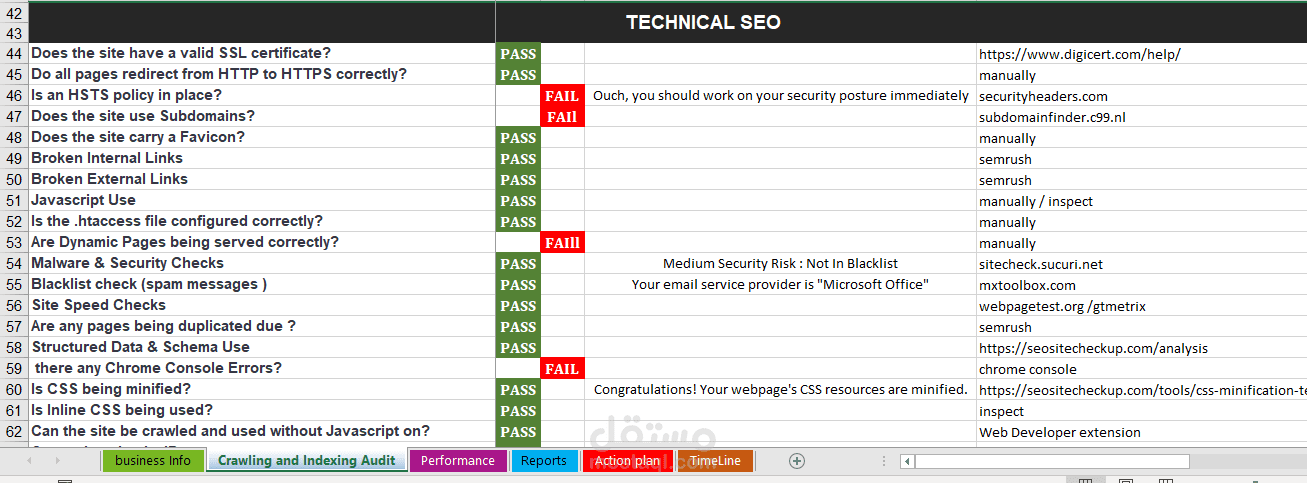1307x483 pixels.
Task: Click PASS cell for valid SSL certificate
Action: pyautogui.click(x=518, y=54)
